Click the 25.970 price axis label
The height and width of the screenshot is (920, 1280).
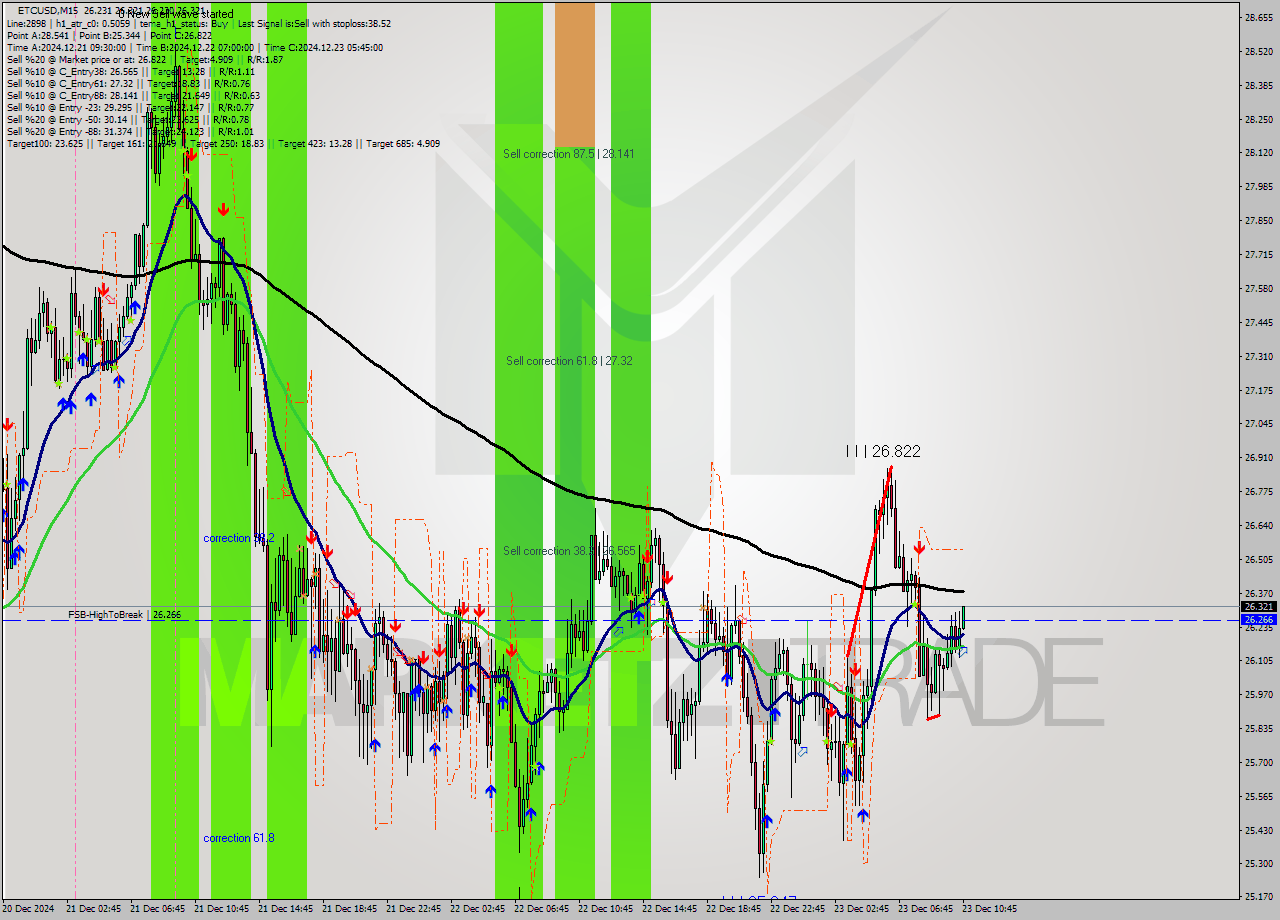[x=1258, y=694]
